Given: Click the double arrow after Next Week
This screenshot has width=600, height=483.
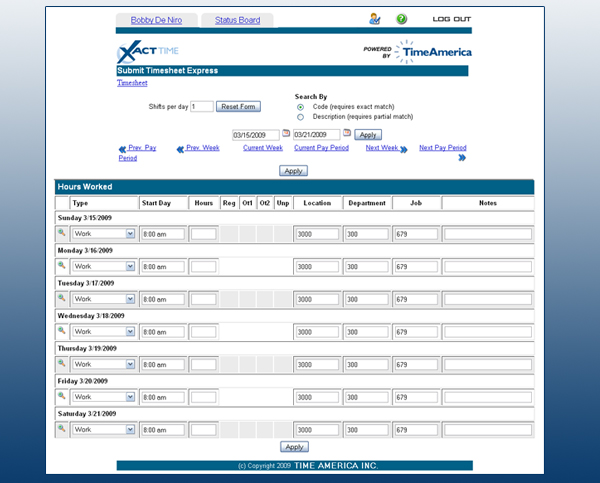Looking at the screenshot, I should click(x=404, y=149).
